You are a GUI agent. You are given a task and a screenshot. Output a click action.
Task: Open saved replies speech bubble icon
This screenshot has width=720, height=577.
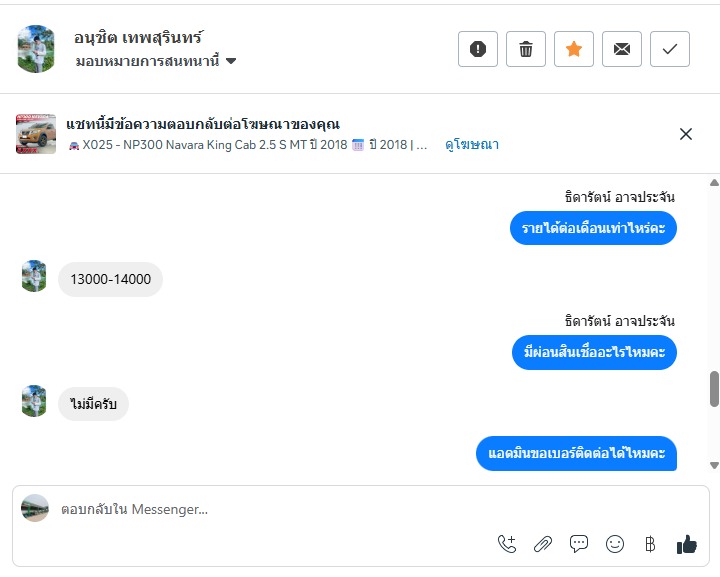[x=579, y=544]
